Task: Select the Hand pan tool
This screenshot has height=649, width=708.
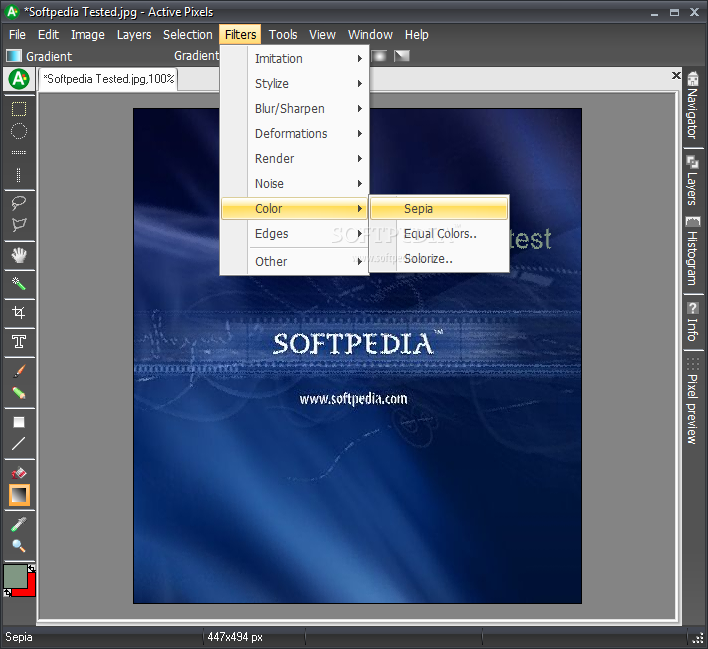Action: click(x=19, y=256)
